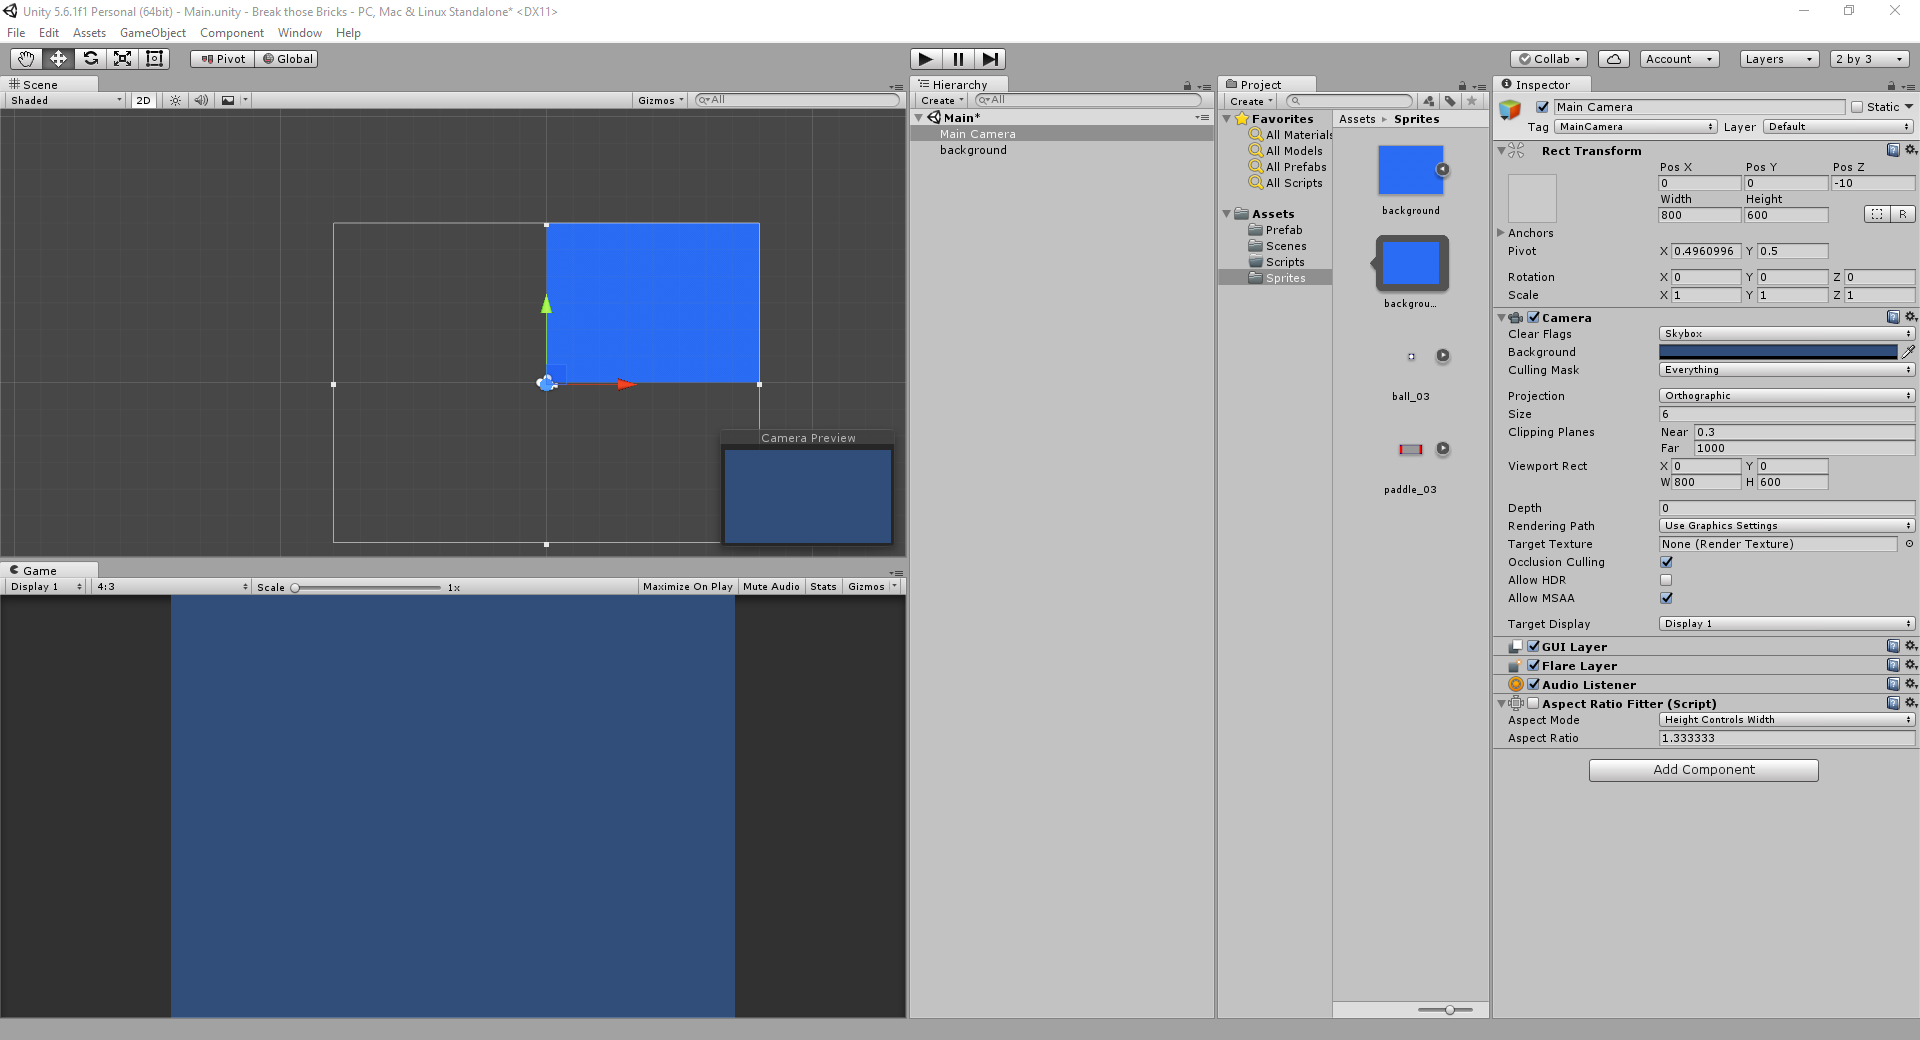Viewport: 1920px width, 1040px height.
Task: Open Target Texture object picker
Action: [1909, 544]
